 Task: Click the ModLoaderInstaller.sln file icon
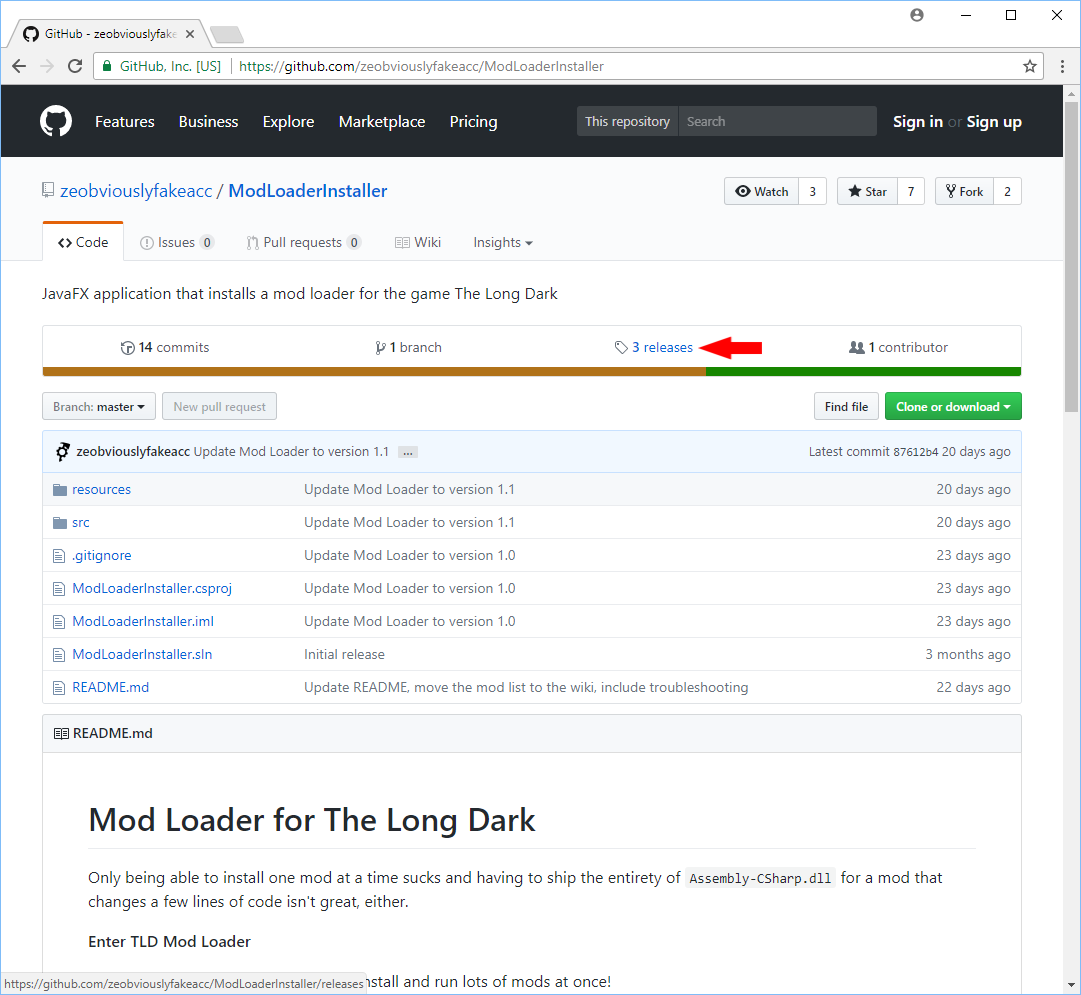point(59,655)
